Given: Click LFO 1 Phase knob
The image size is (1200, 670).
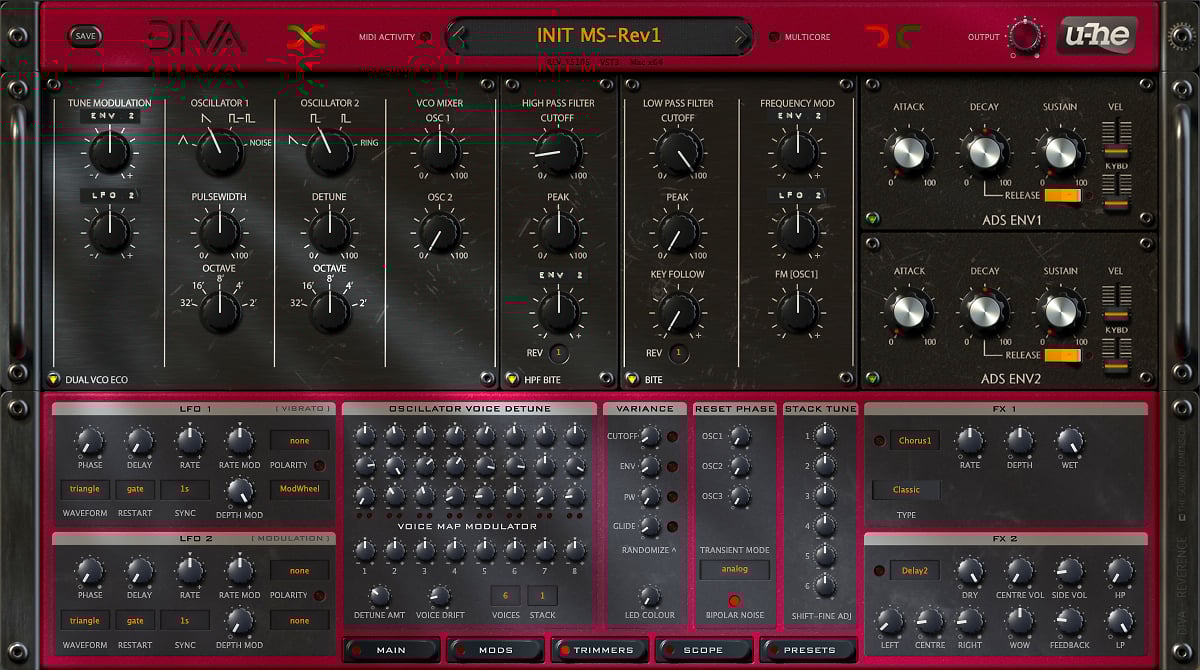Looking at the screenshot, I should 89,440.
